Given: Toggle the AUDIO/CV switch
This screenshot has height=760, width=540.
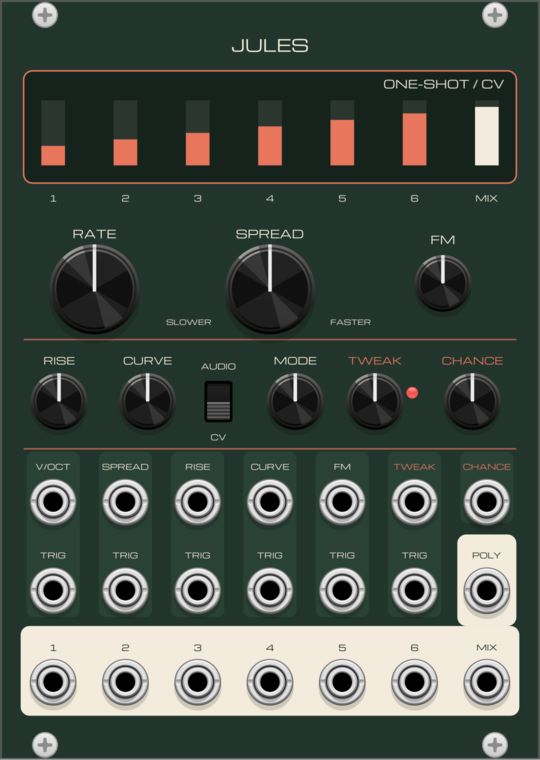Looking at the screenshot, I should pyautogui.click(x=218, y=401).
